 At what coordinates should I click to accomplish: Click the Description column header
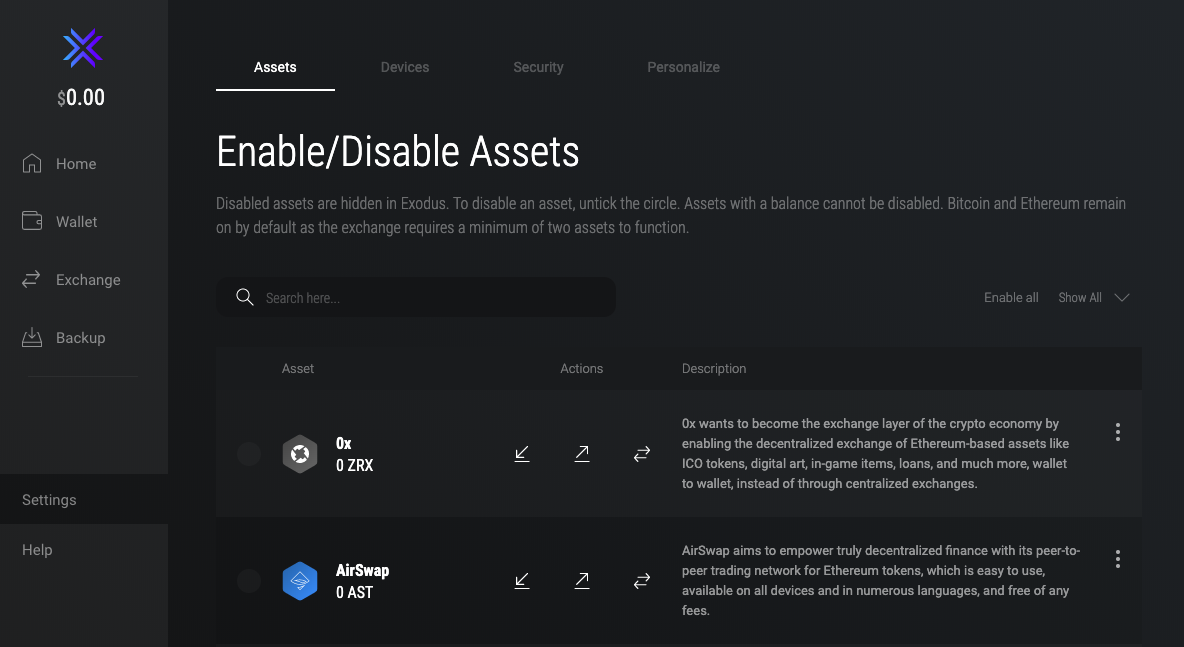[714, 368]
